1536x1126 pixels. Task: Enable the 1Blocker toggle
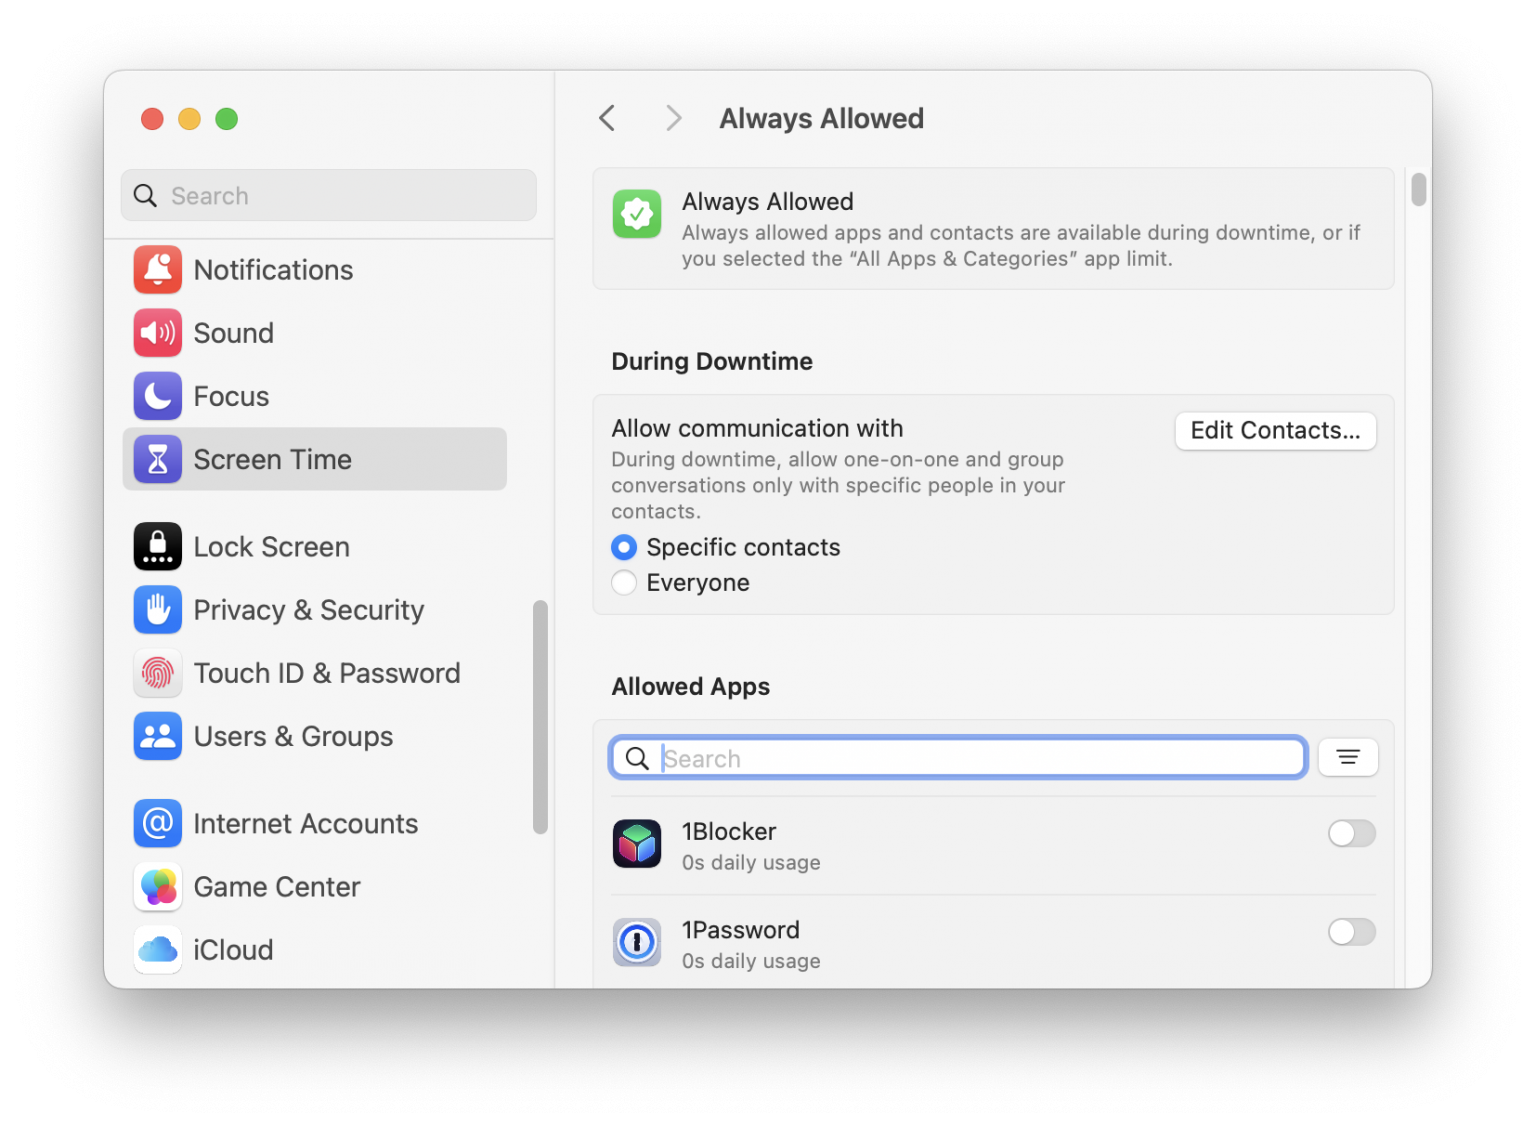tap(1351, 833)
